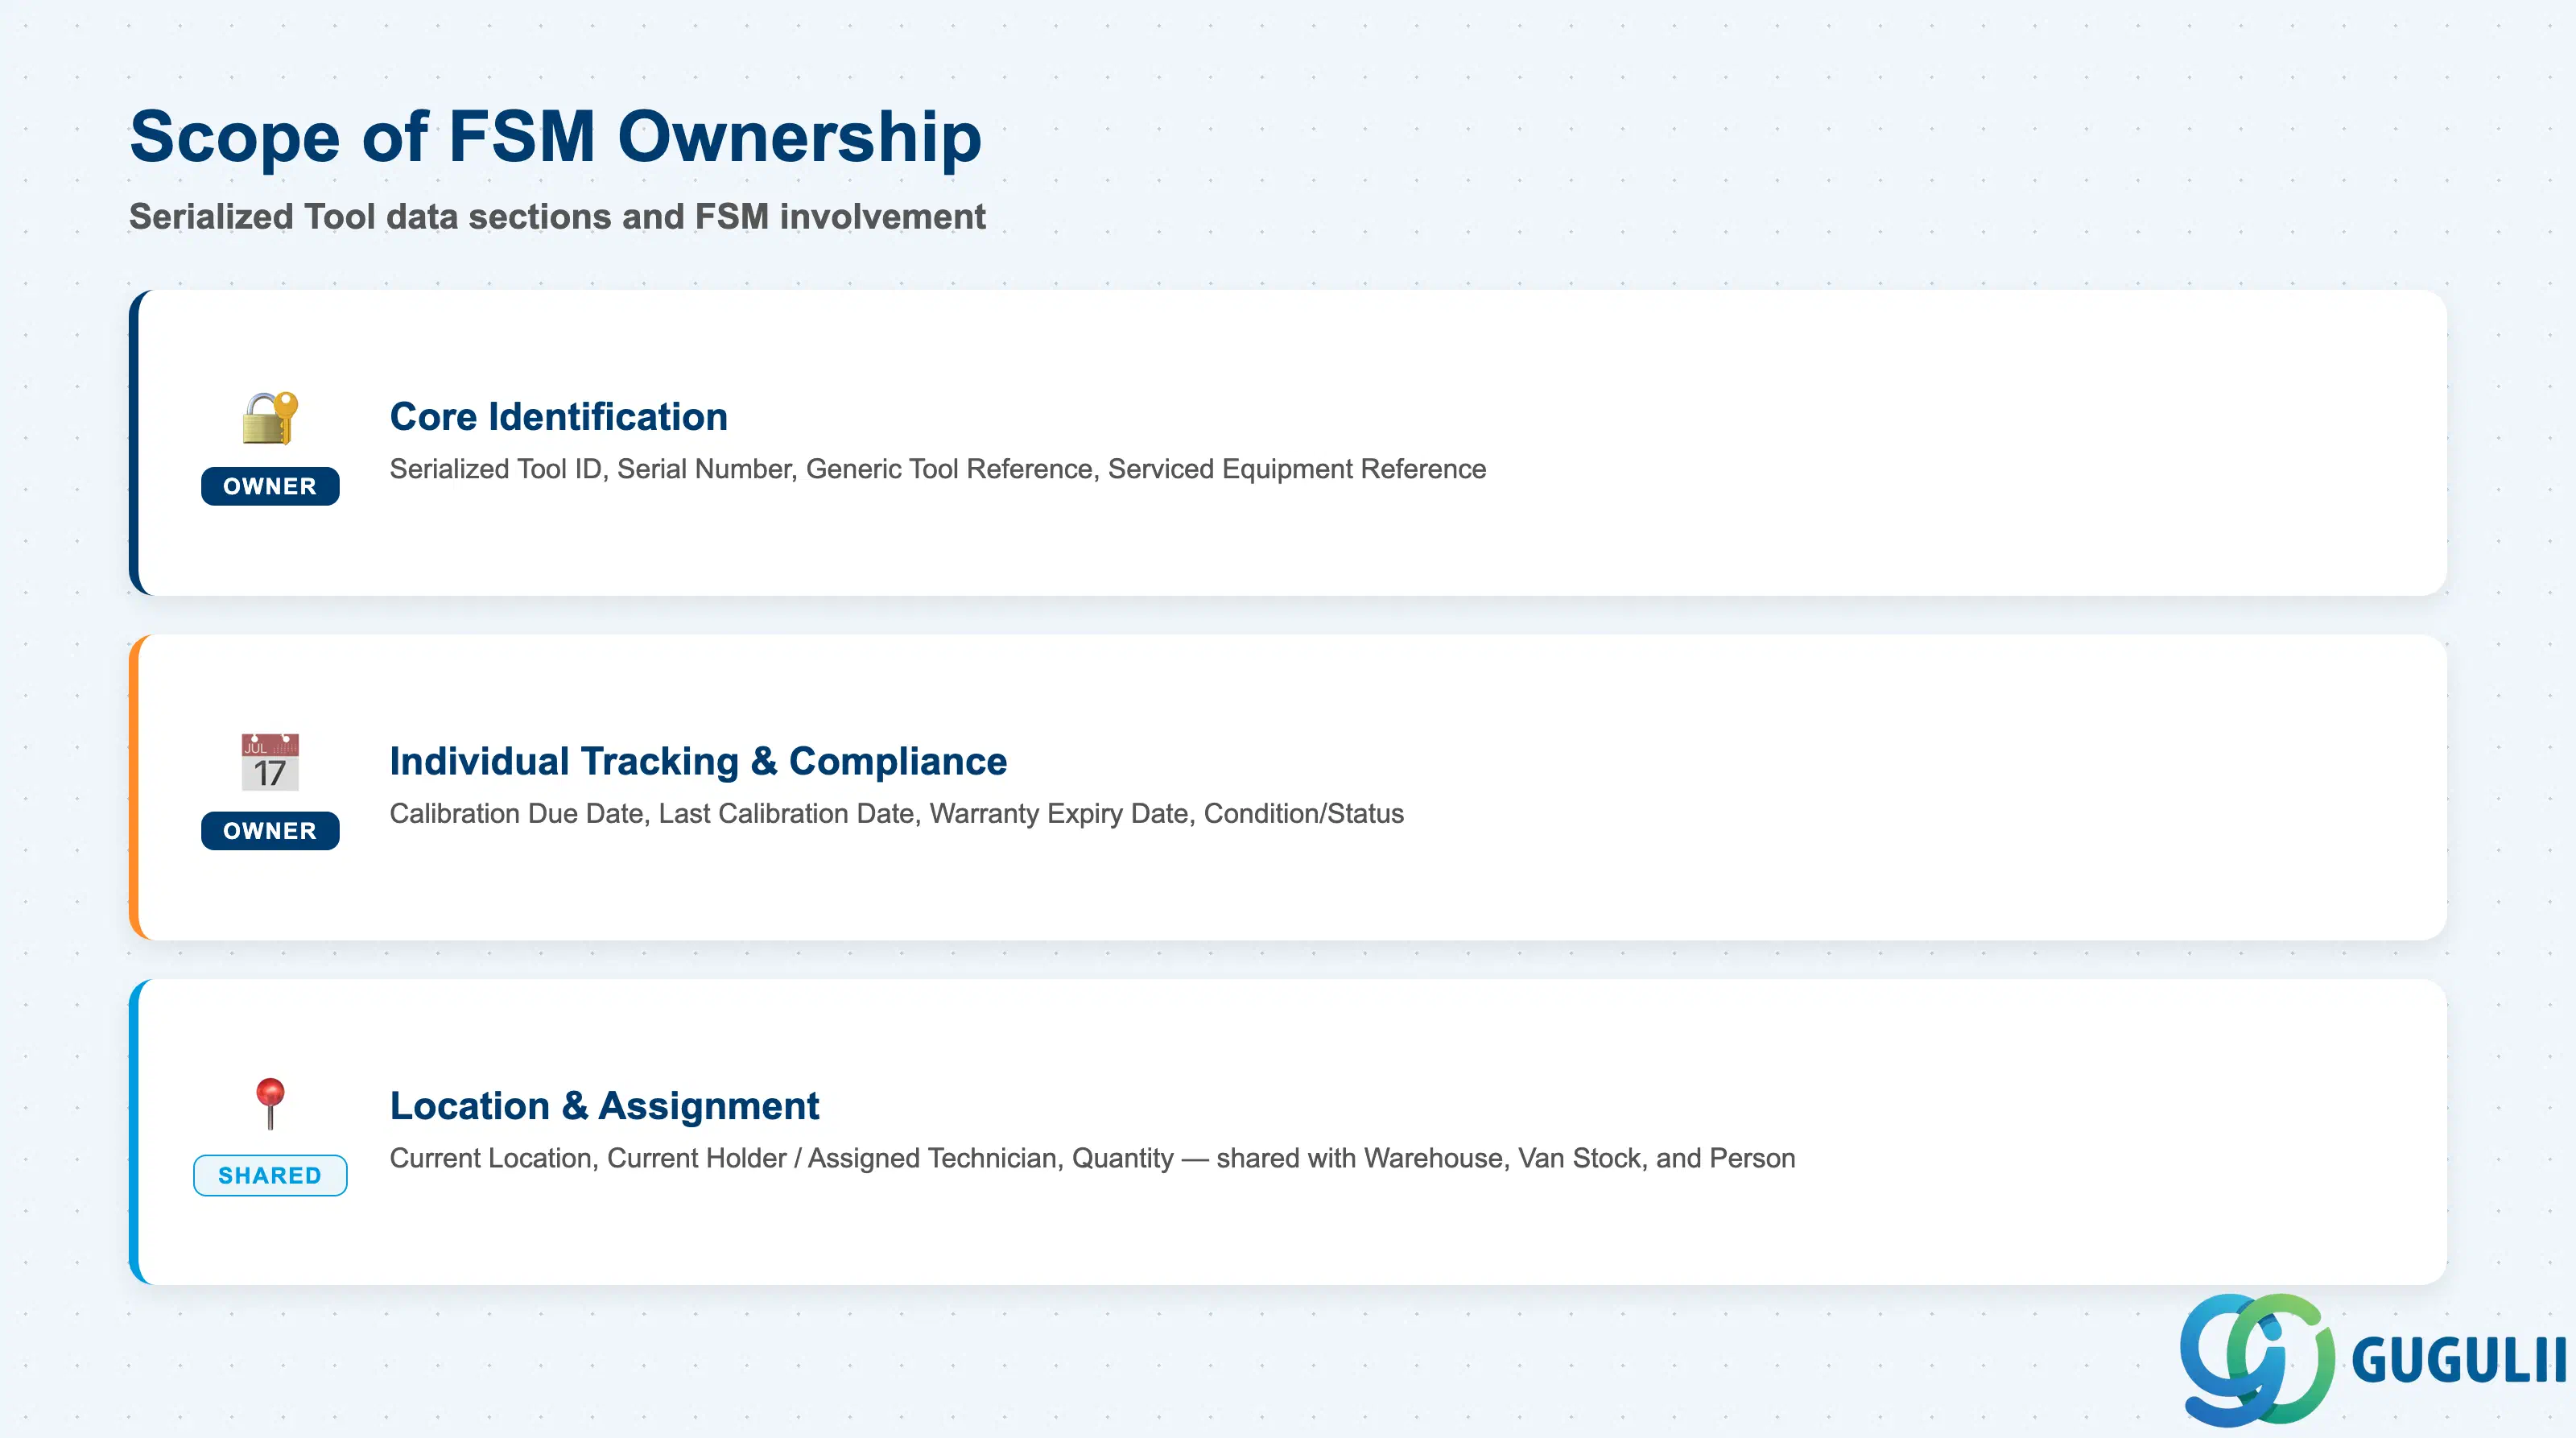Click the SHARED badge

270,1175
